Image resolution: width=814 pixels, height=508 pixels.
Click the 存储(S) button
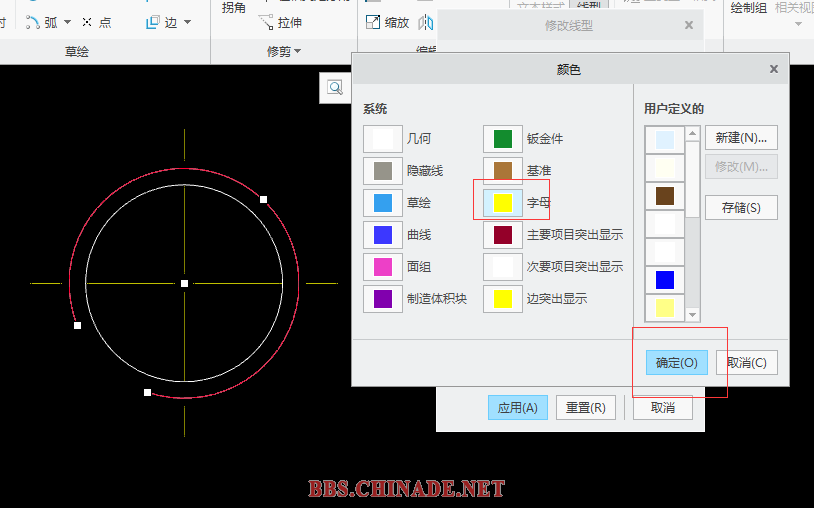pos(741,208)
